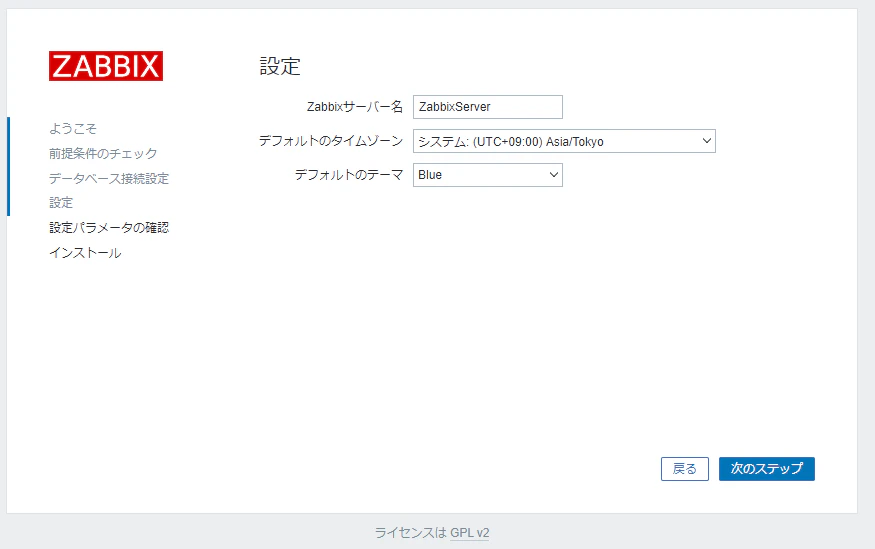Viewport: 875px width, 549px height.
Task: Select the 設定 step in sidebar
Action: 61,203
